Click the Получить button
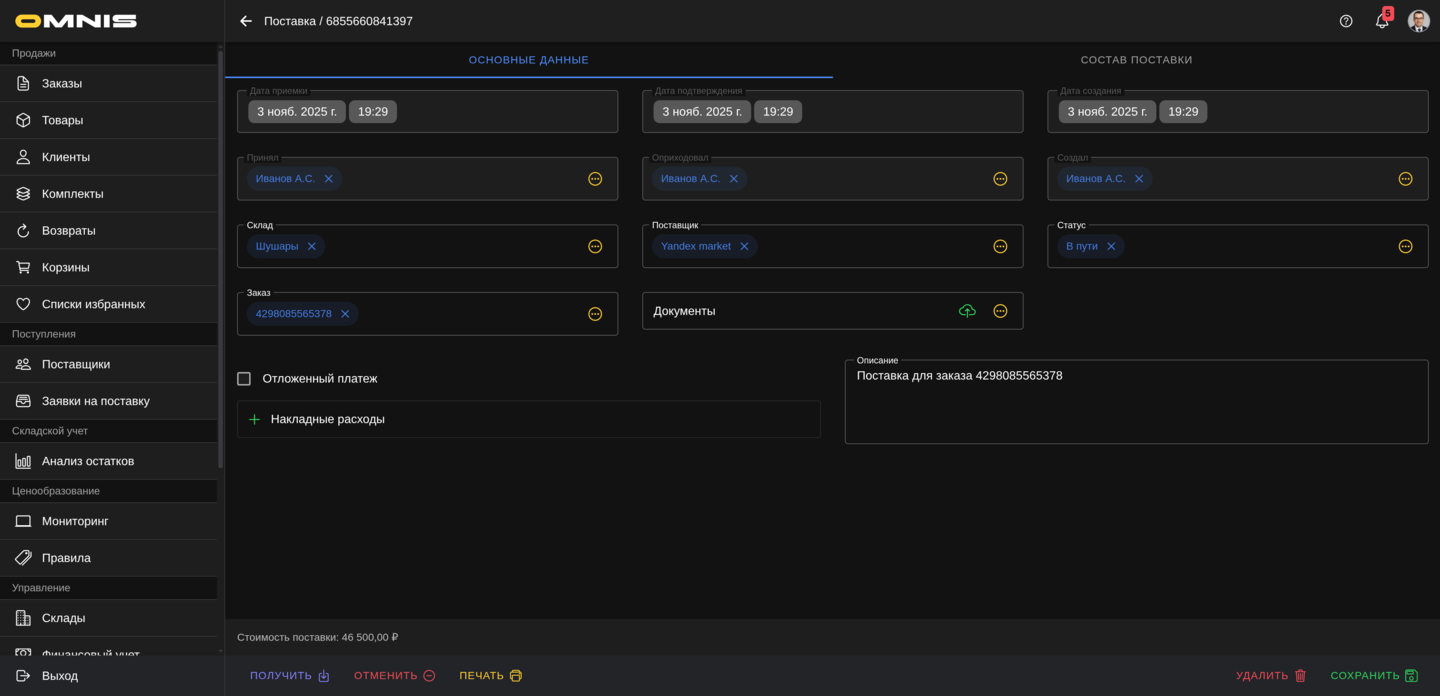Image resolution: width=1440 pixels, height=696 pixels. [289, 676]
